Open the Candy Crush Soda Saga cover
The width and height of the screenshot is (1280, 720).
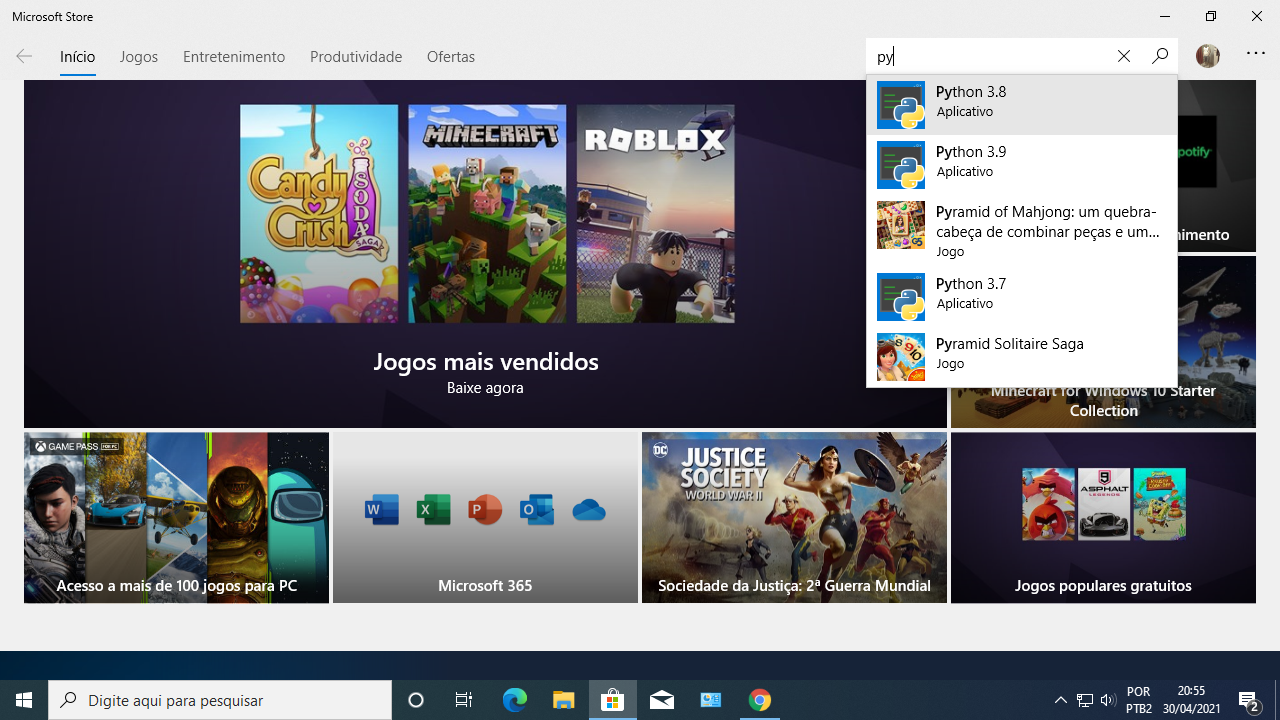[319, 214]
